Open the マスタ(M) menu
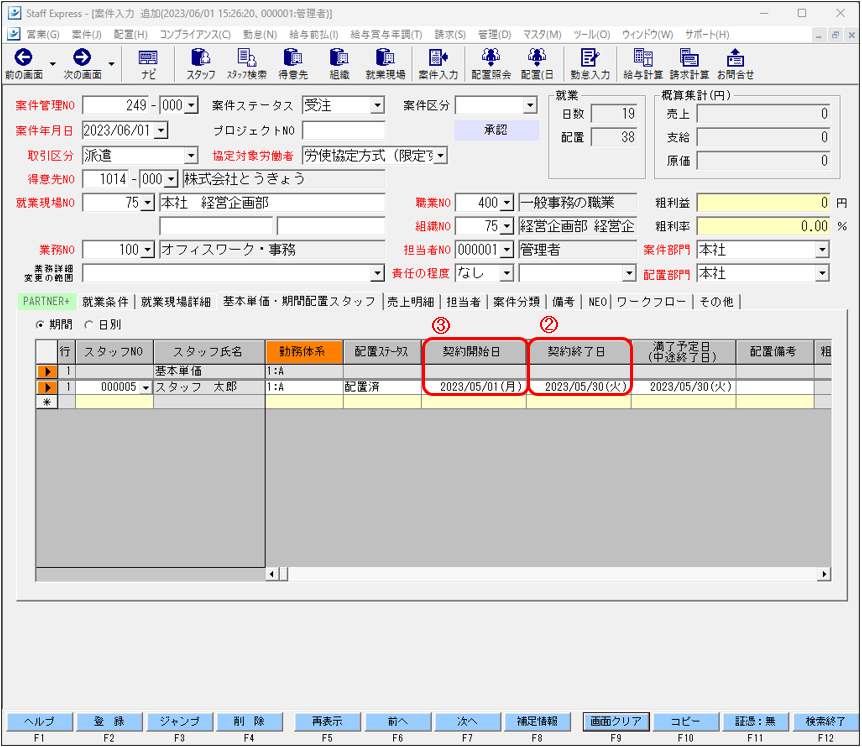 click(542, 35)
